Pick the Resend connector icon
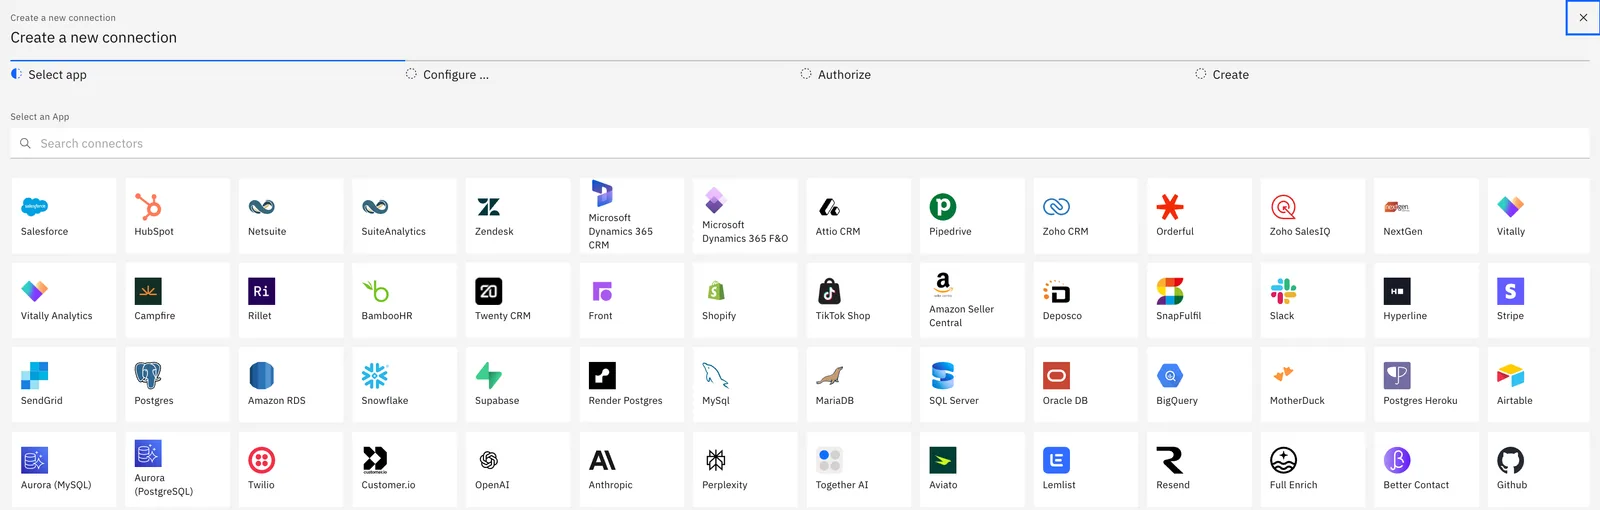1600x510 pixels. pyautogui.click(x=1170, y=460)
